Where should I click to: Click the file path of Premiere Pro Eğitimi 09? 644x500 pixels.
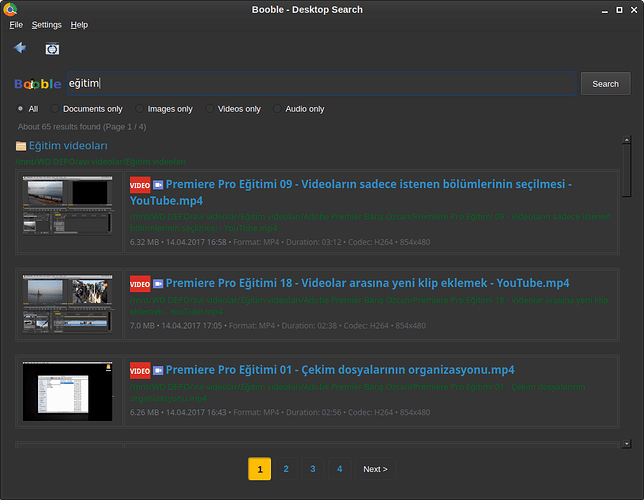(370, 222)
